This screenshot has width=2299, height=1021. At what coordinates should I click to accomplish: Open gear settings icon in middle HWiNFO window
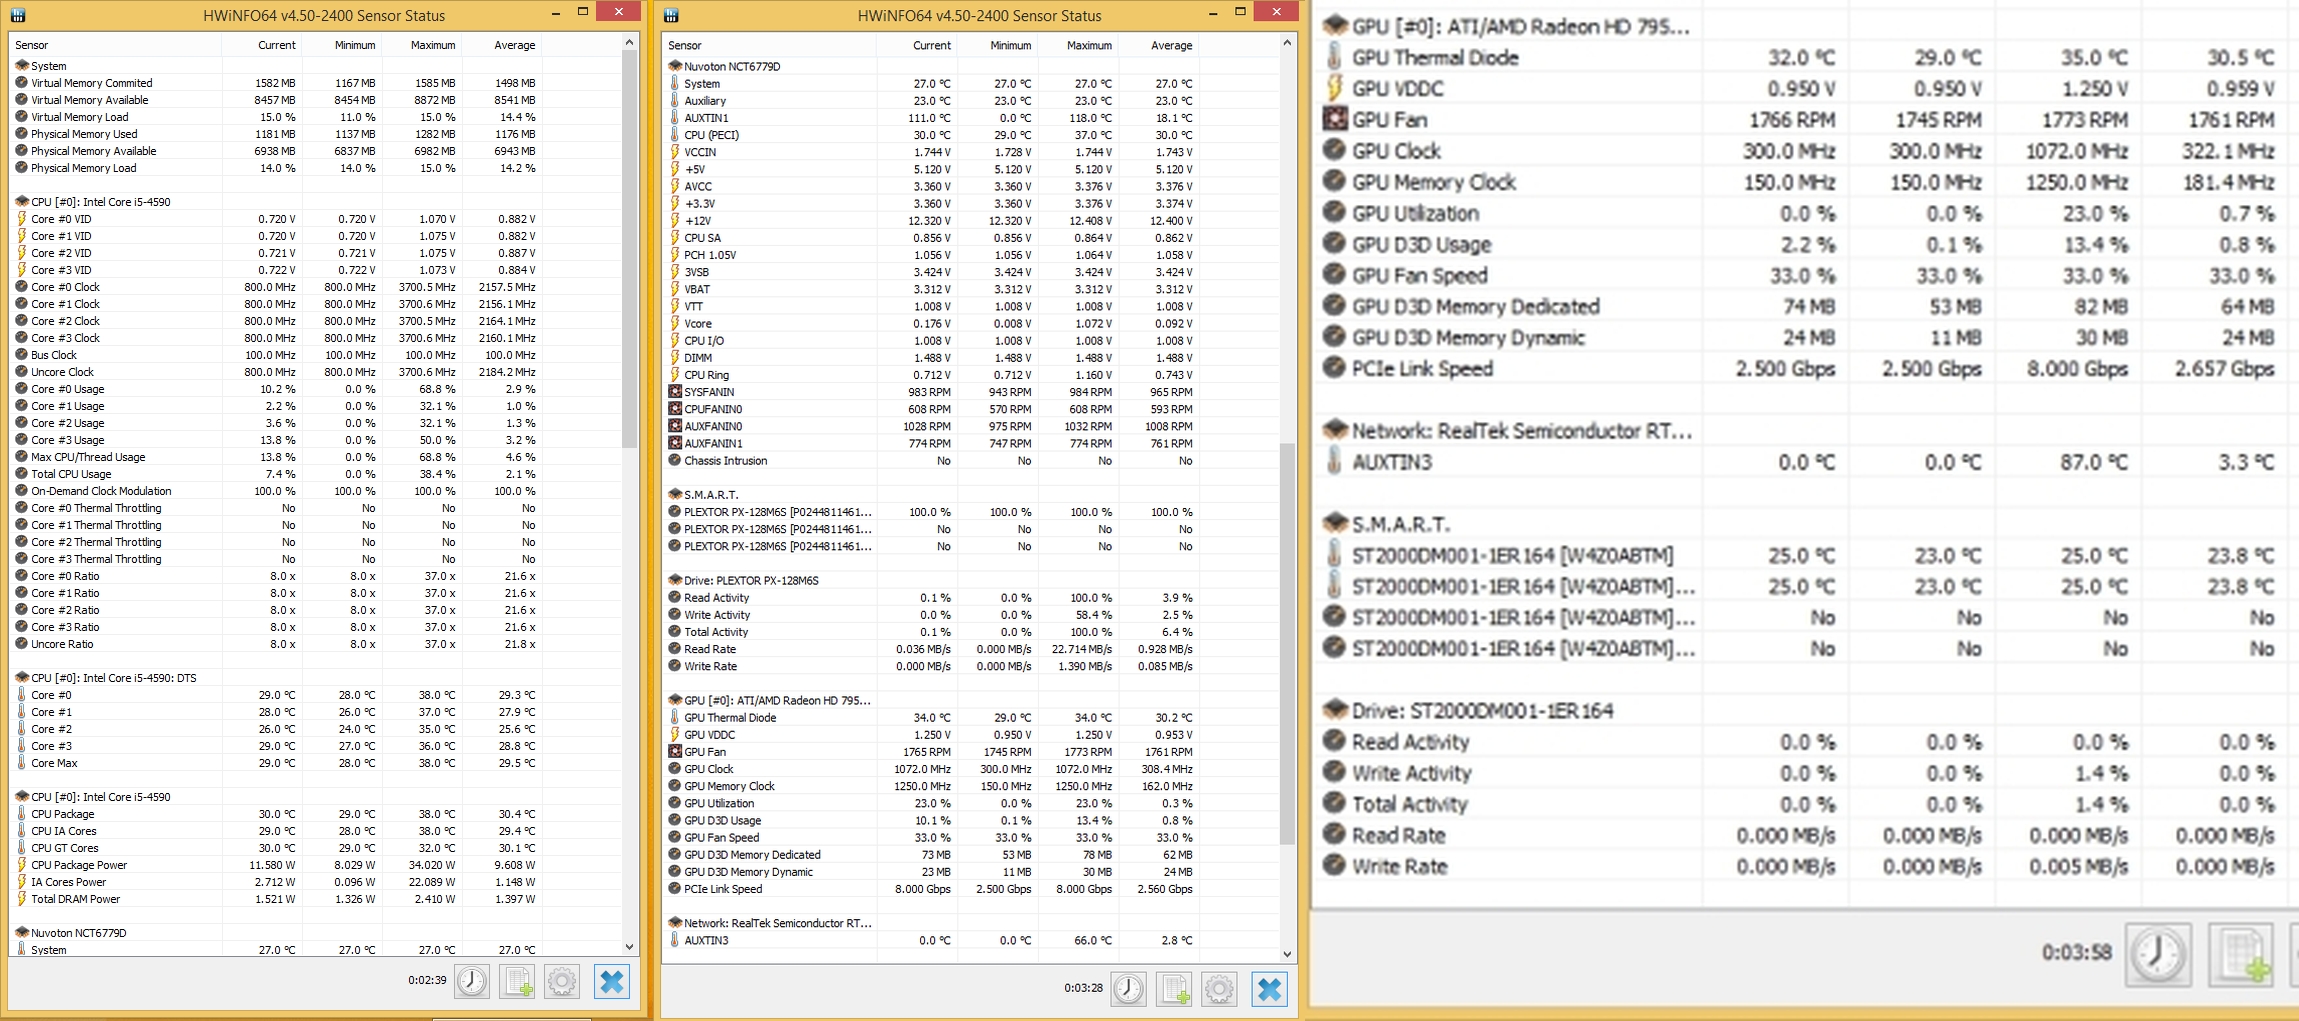coord(1219,989)
